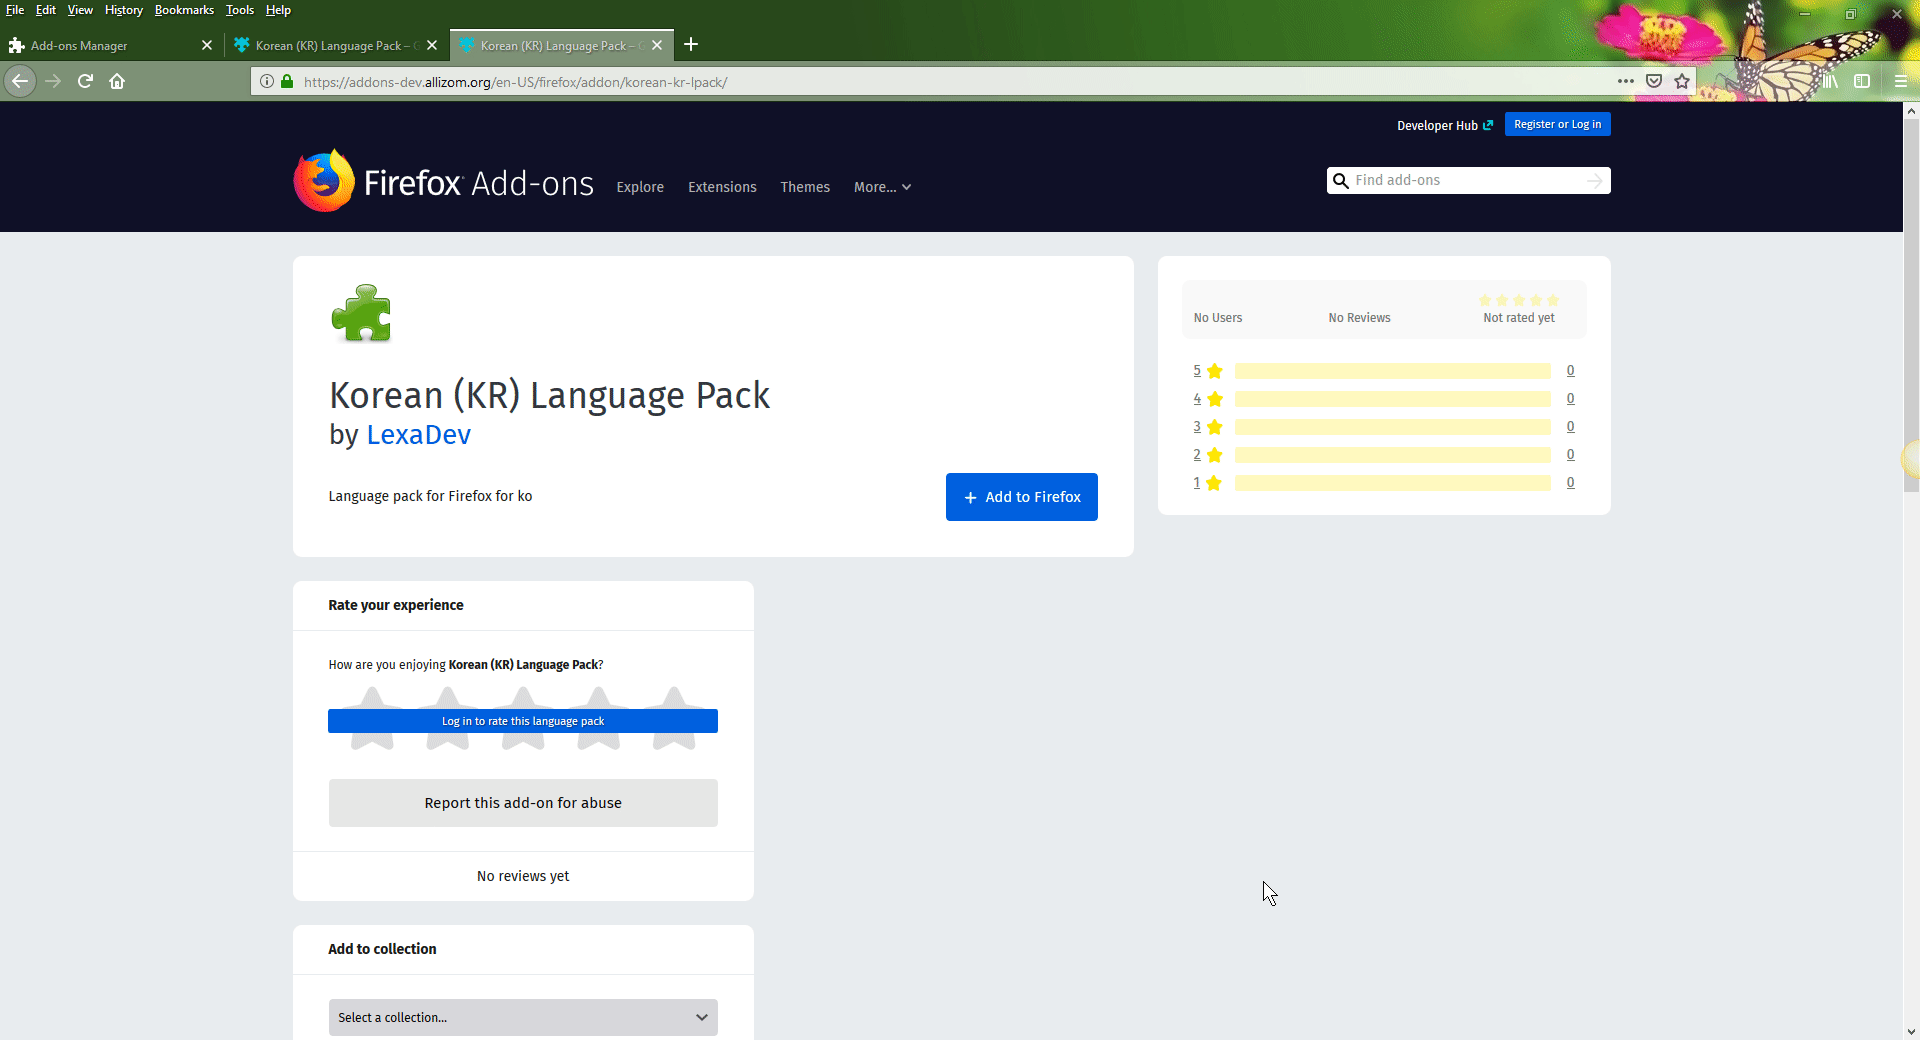Click the green puzzle piece addon icon
1920x1040 pixels.
[x=361, y=313]
